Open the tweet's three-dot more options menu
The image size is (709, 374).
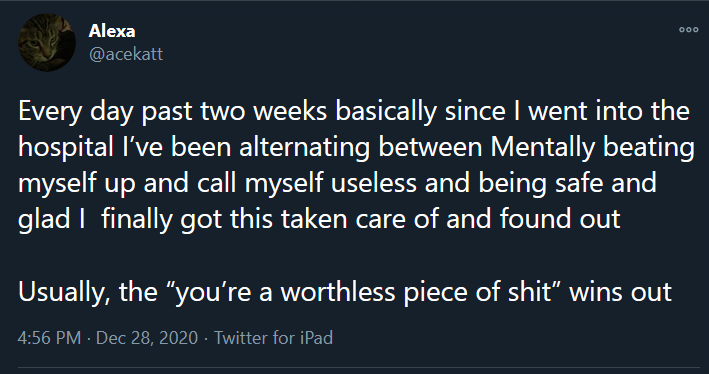point(689,30)
